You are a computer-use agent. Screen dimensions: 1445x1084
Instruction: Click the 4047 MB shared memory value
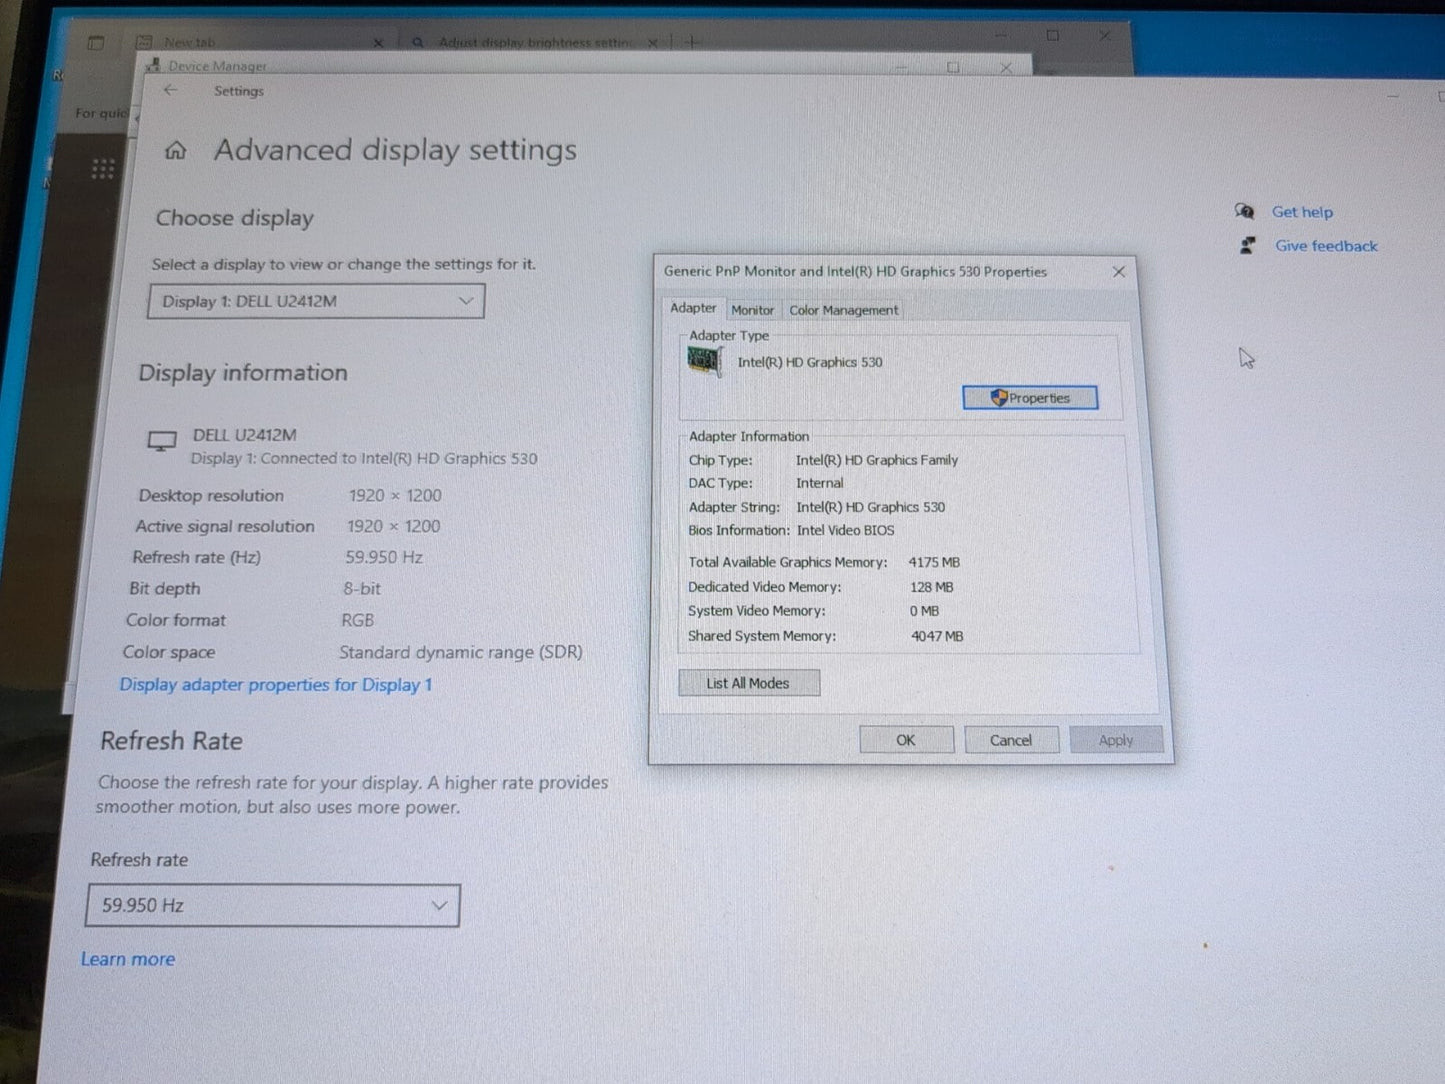937,636
